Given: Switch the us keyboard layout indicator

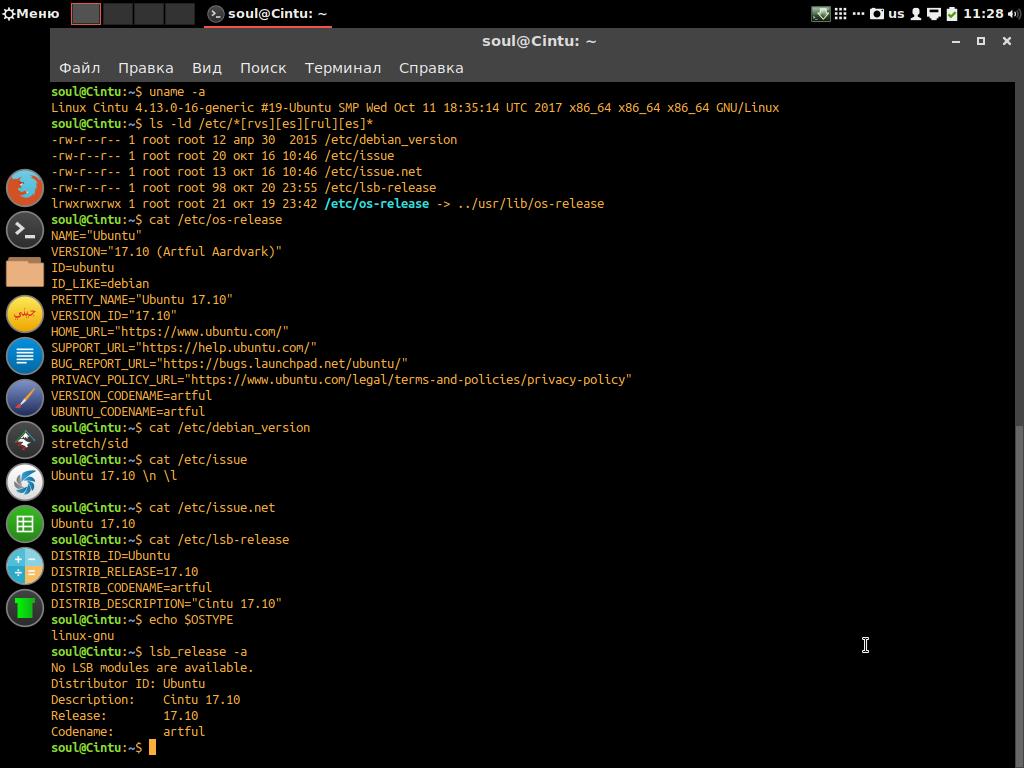Looking at the screenshot, I should (897, 14).
